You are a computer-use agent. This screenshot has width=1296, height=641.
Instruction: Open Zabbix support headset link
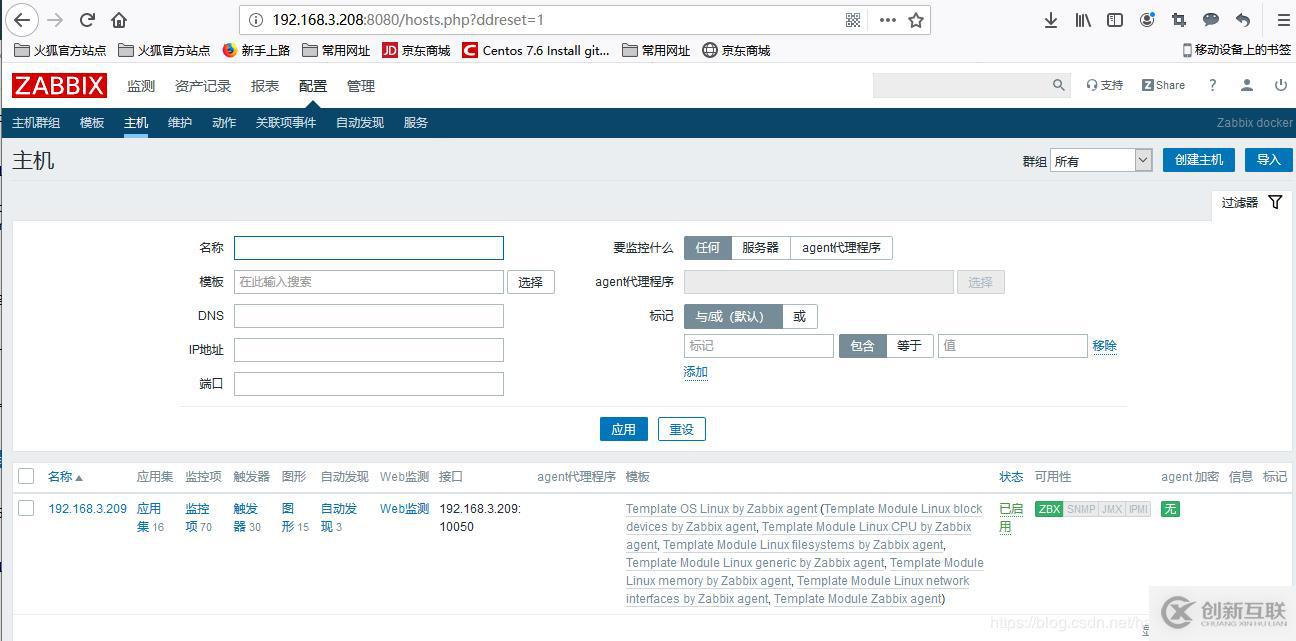(x=1105, y=86)
